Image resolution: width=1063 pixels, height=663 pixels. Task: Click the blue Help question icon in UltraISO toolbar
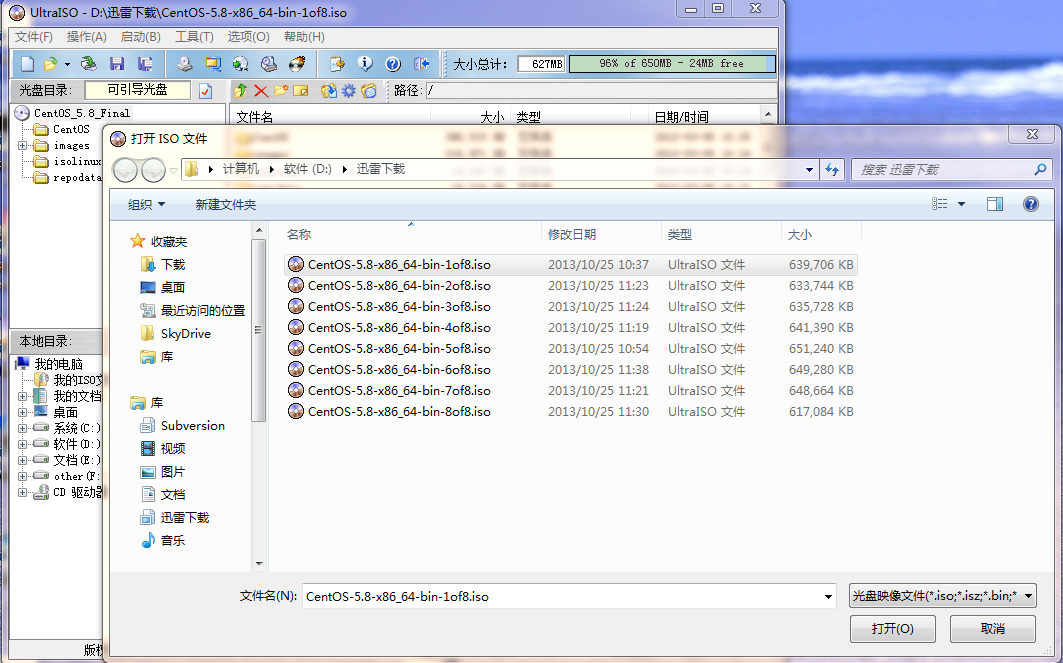[393, 64]
